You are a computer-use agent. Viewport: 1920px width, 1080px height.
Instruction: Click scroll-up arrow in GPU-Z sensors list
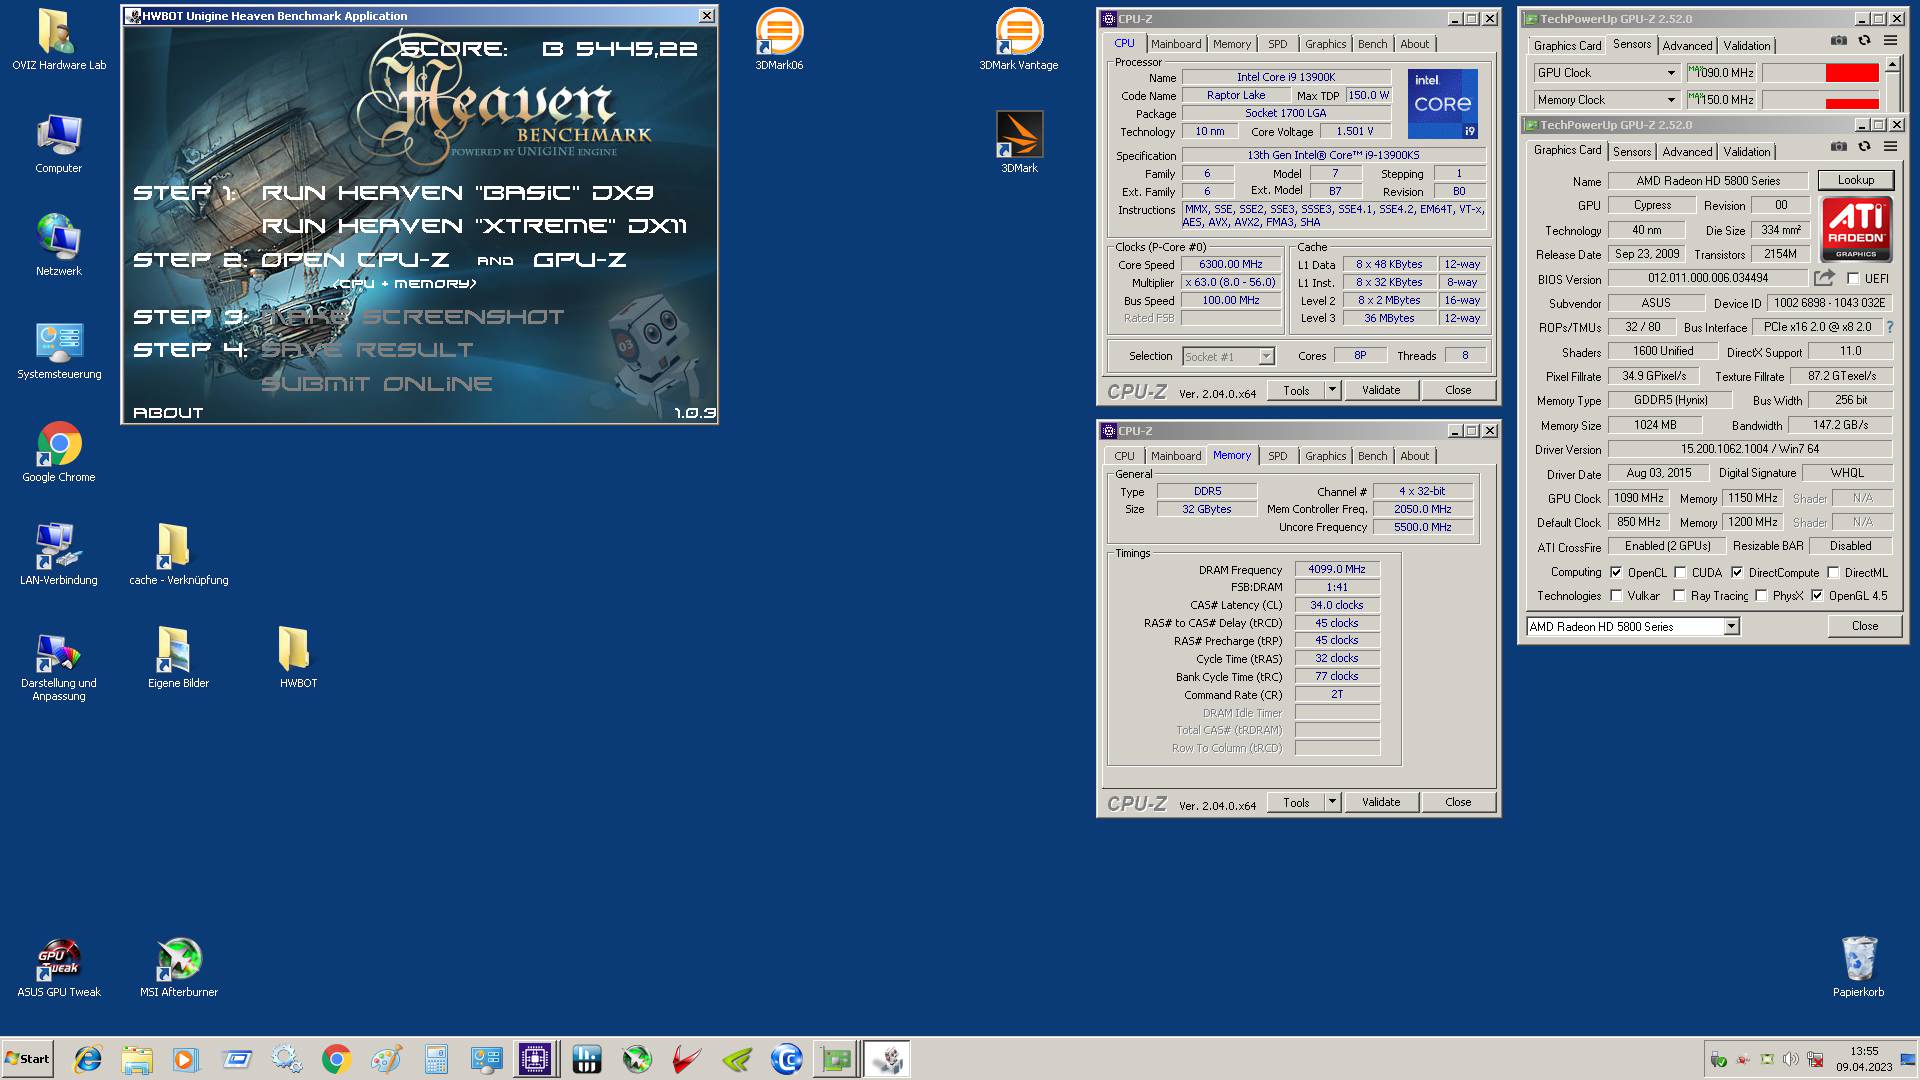click(x=1892, y=64)
